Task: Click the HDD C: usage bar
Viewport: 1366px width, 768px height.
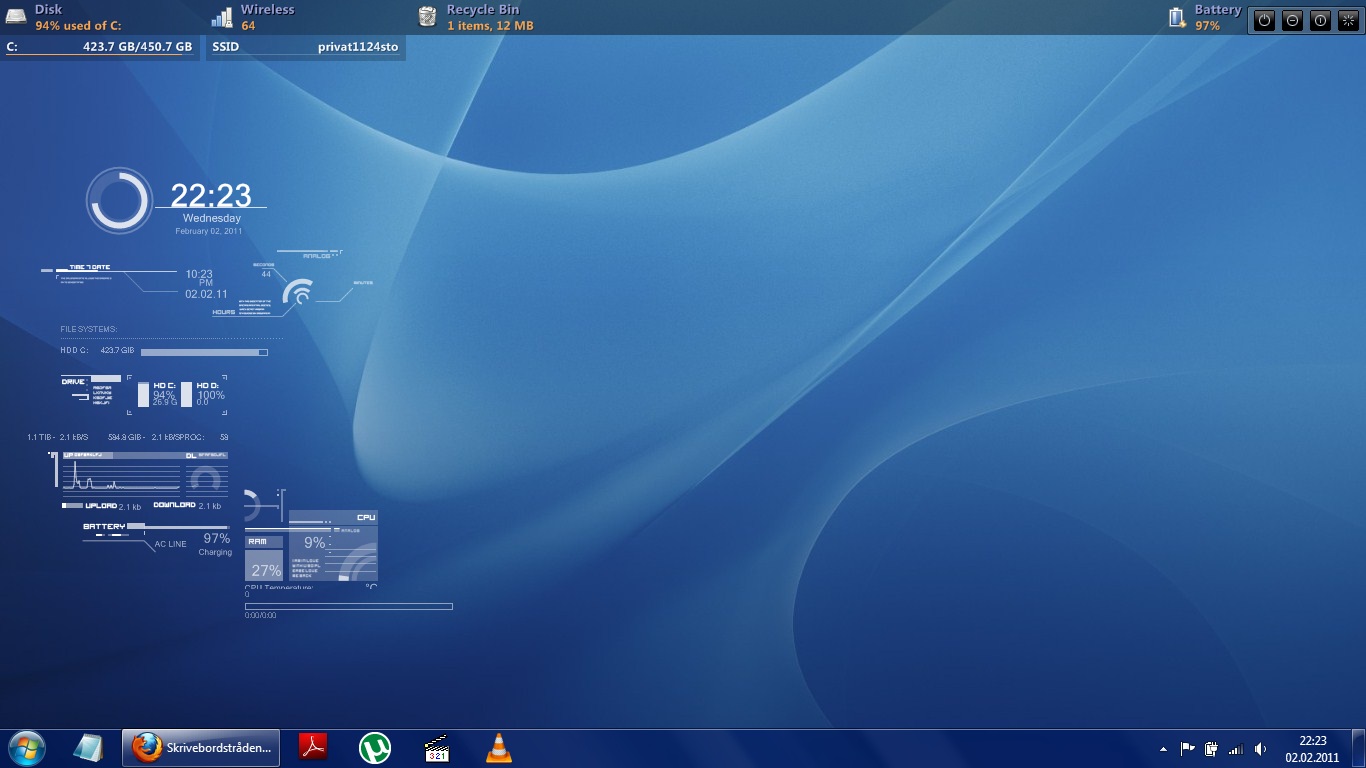Action: [204, 352]
